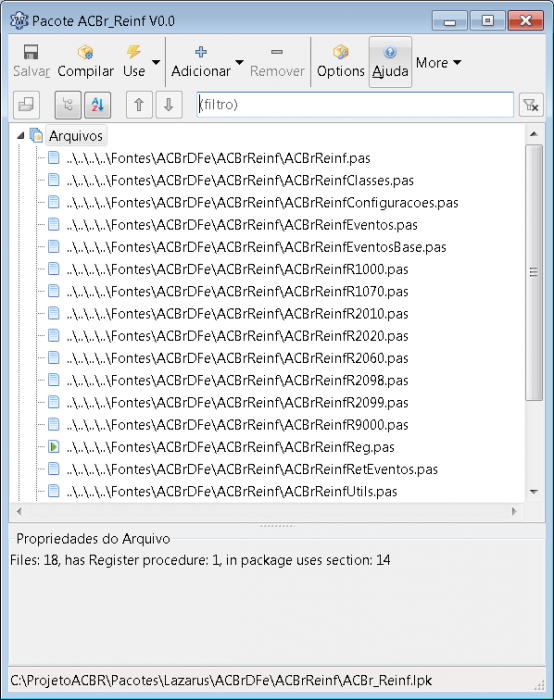Compile the package with Compilar
The height and width of the screenshot is (700, 554).
[85, 61]
